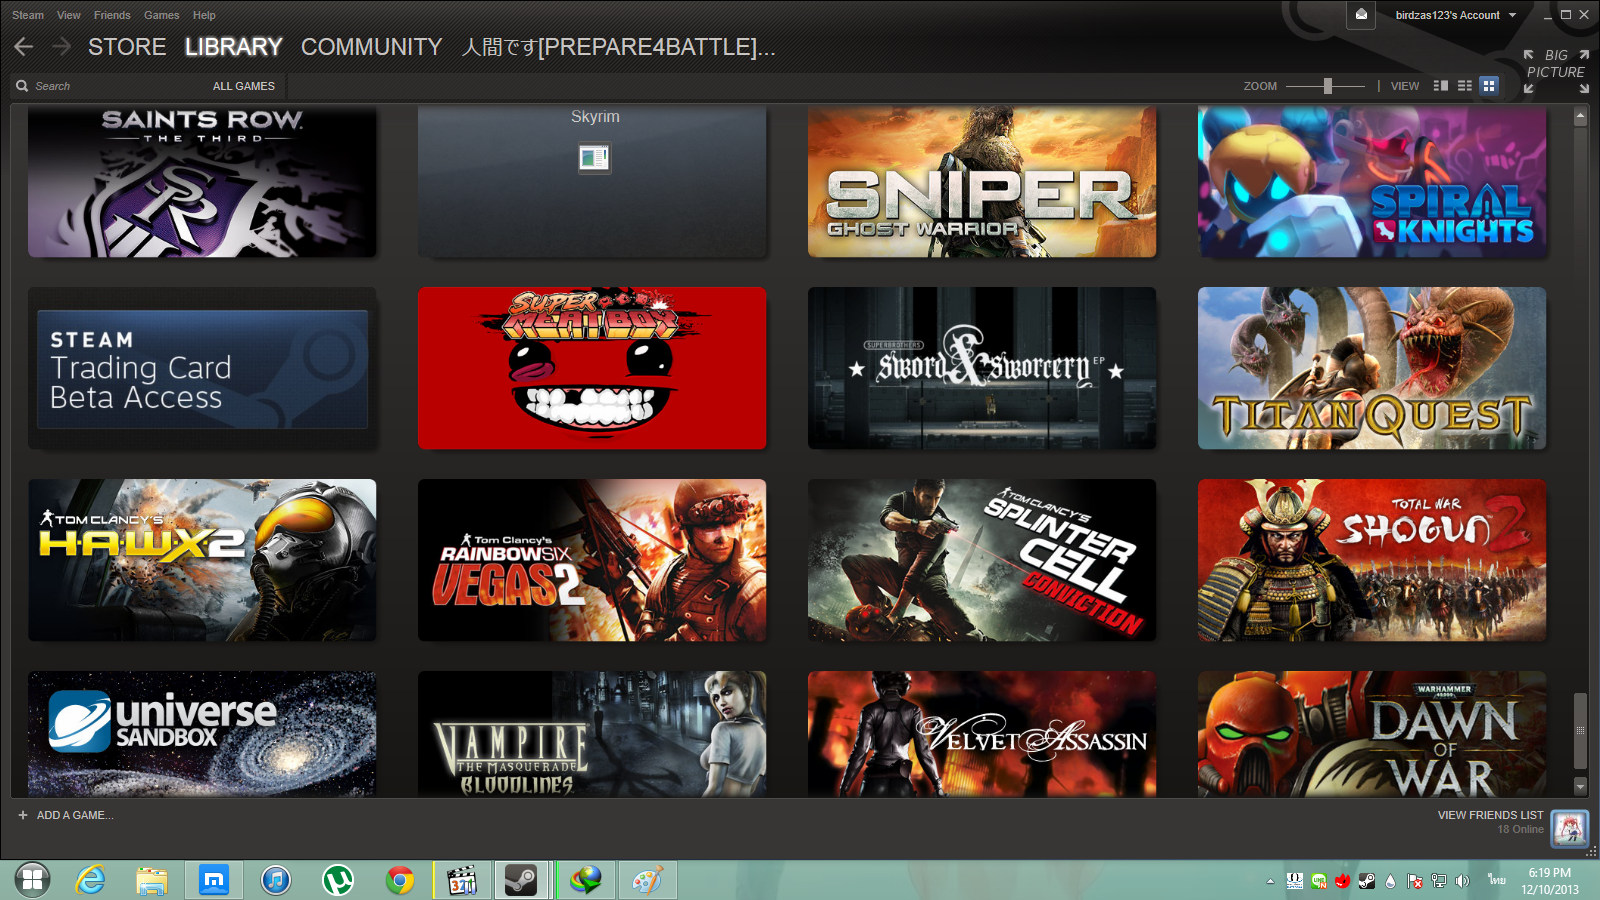Screen dimensions: 1600x900
Task: Select the grid view layout
Action: click(x=1489, y=86)
